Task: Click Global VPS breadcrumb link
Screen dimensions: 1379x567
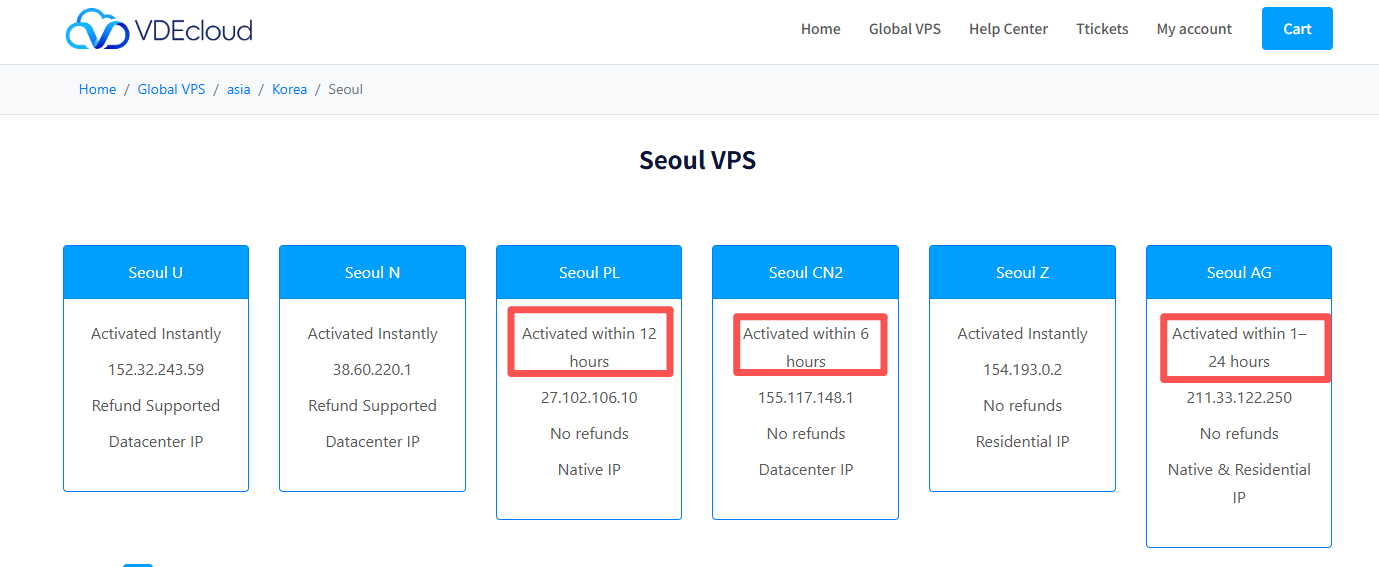Action: (171, 89)
